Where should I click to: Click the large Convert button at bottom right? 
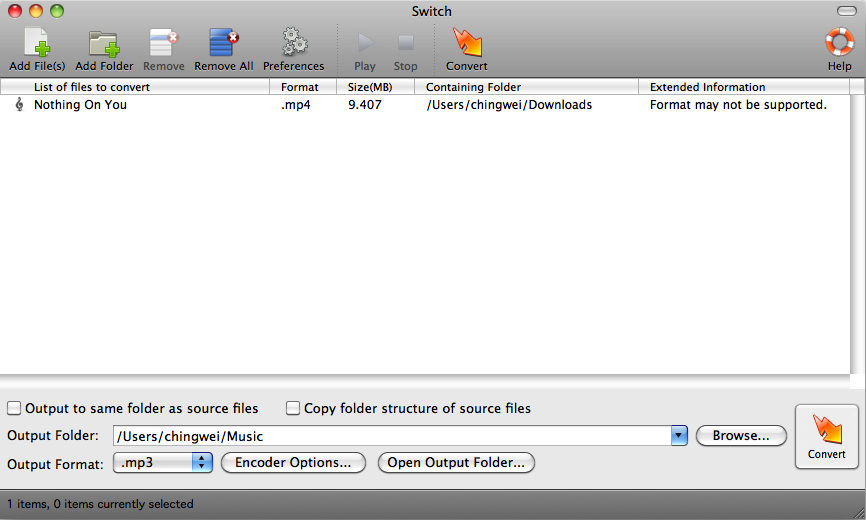827,437
